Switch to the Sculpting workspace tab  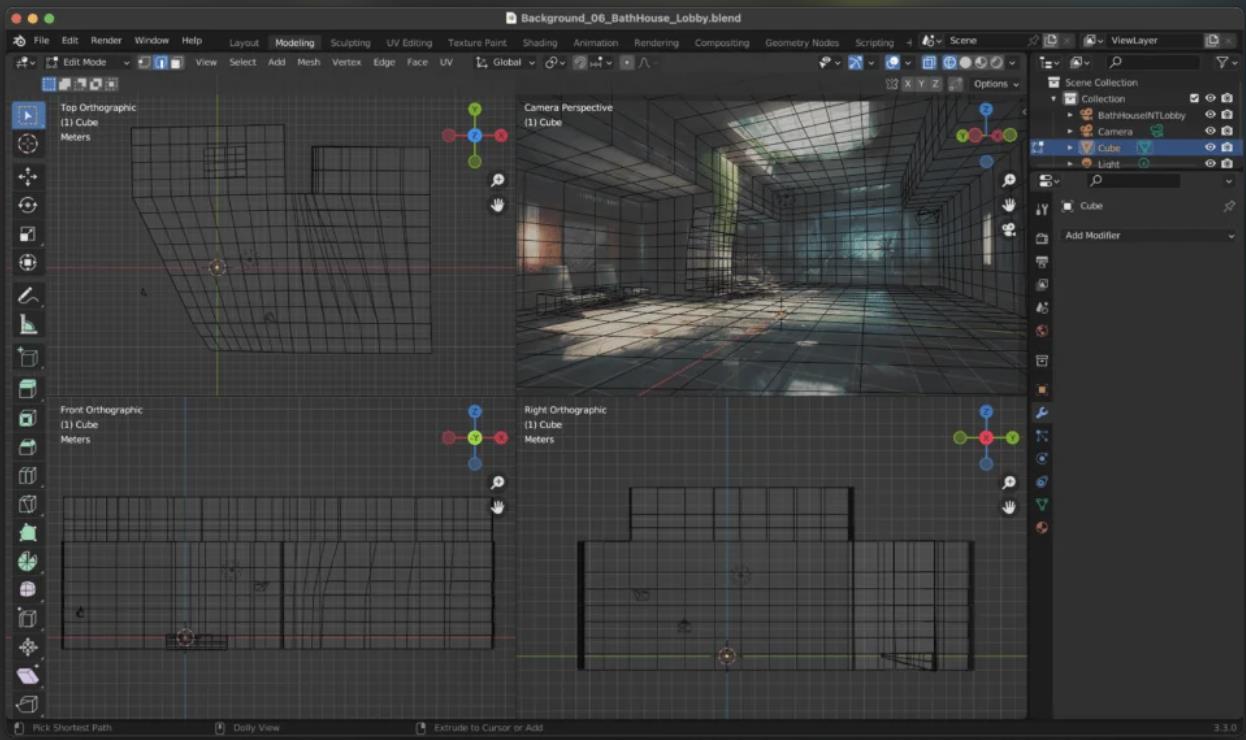click(x=350, y=43)
